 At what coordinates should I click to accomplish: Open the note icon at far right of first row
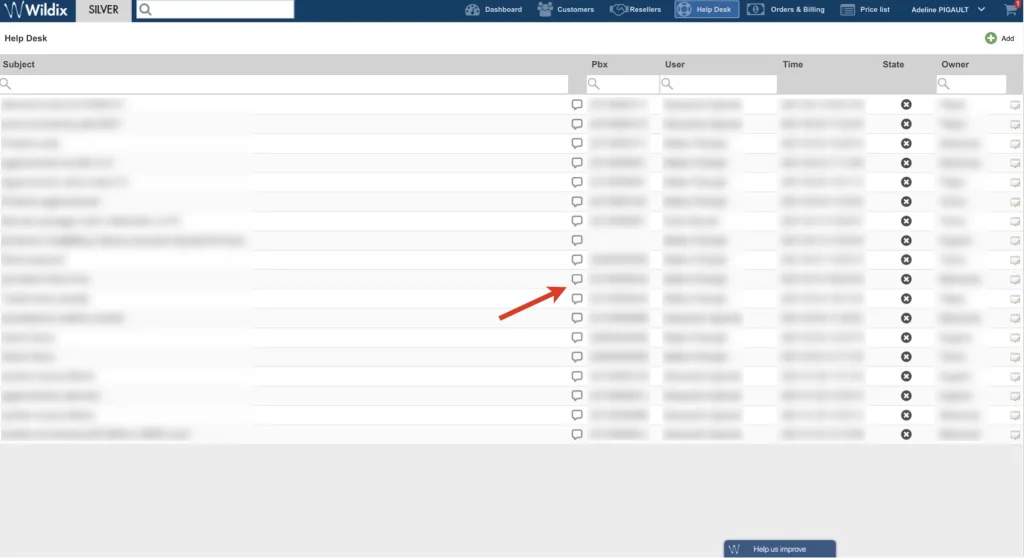(1015, 104)
